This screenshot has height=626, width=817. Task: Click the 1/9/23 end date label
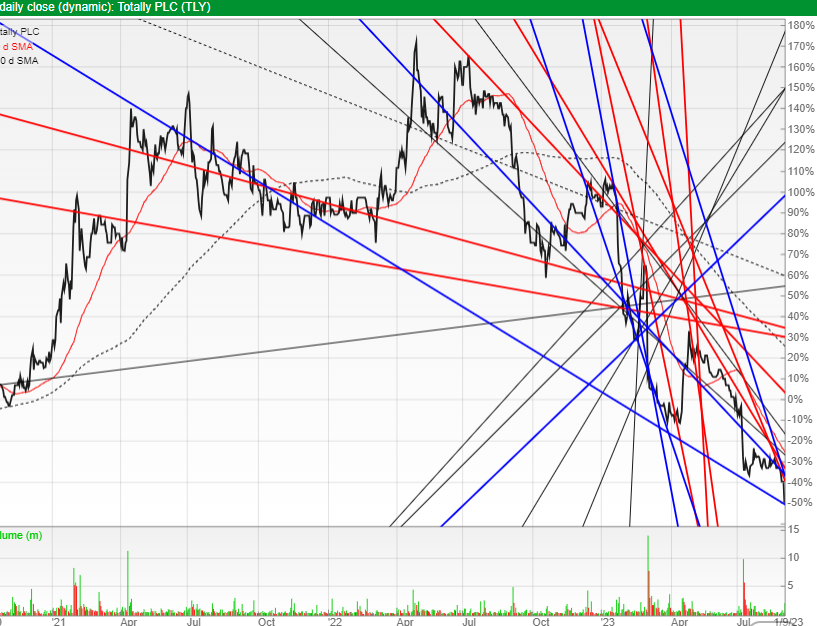(x=789, y=622)
